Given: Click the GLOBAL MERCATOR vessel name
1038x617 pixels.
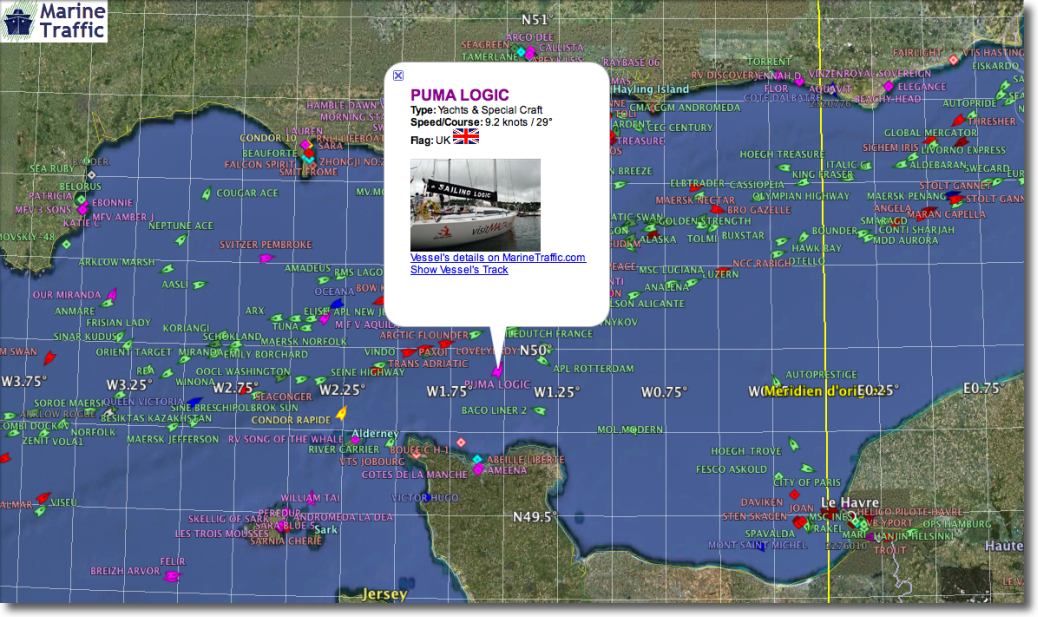Looking at the screenshot, I should 930,132.
